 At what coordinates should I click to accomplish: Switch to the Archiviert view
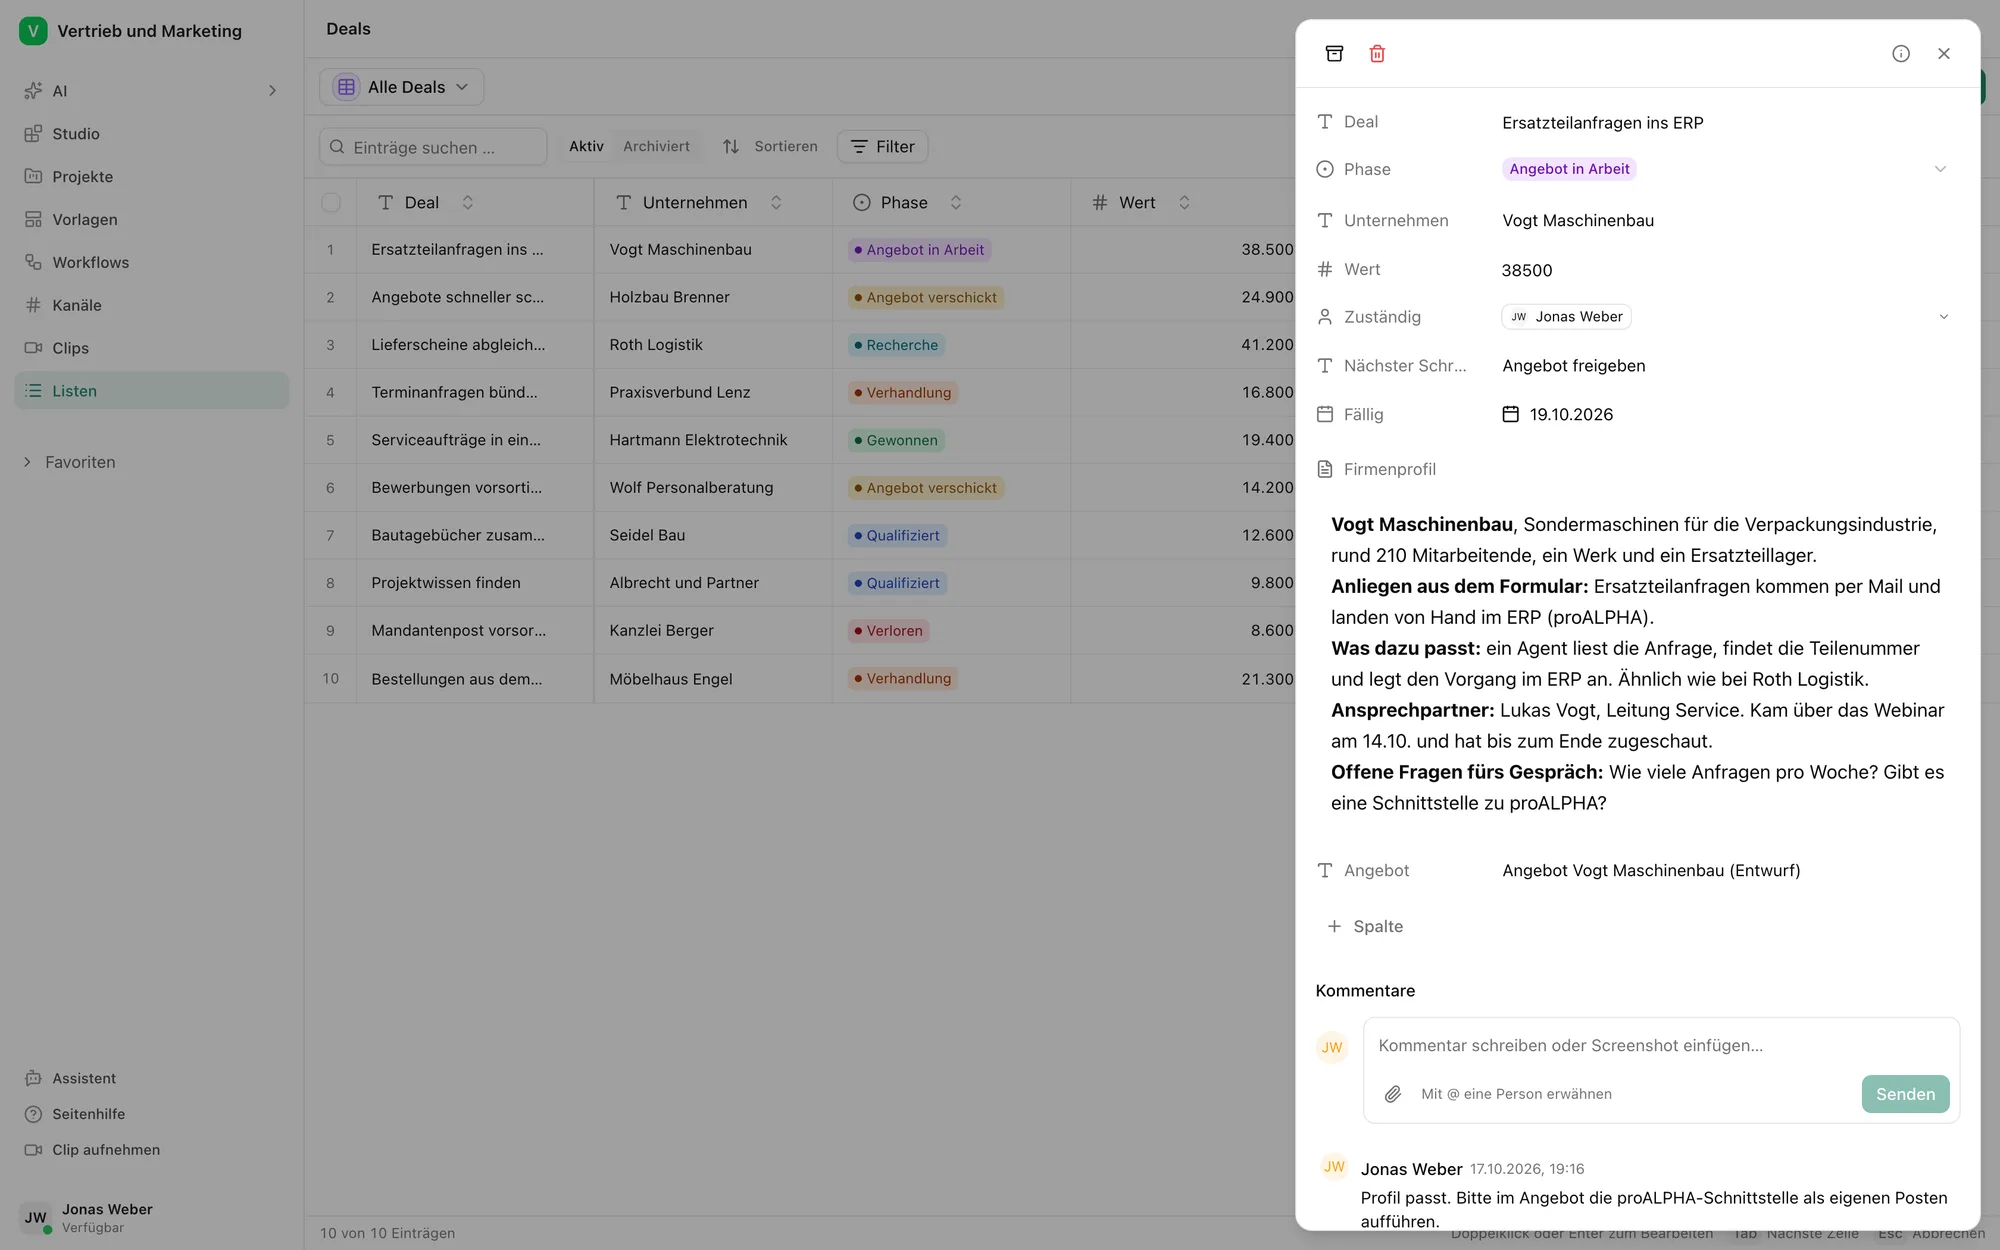pos(656,147)
